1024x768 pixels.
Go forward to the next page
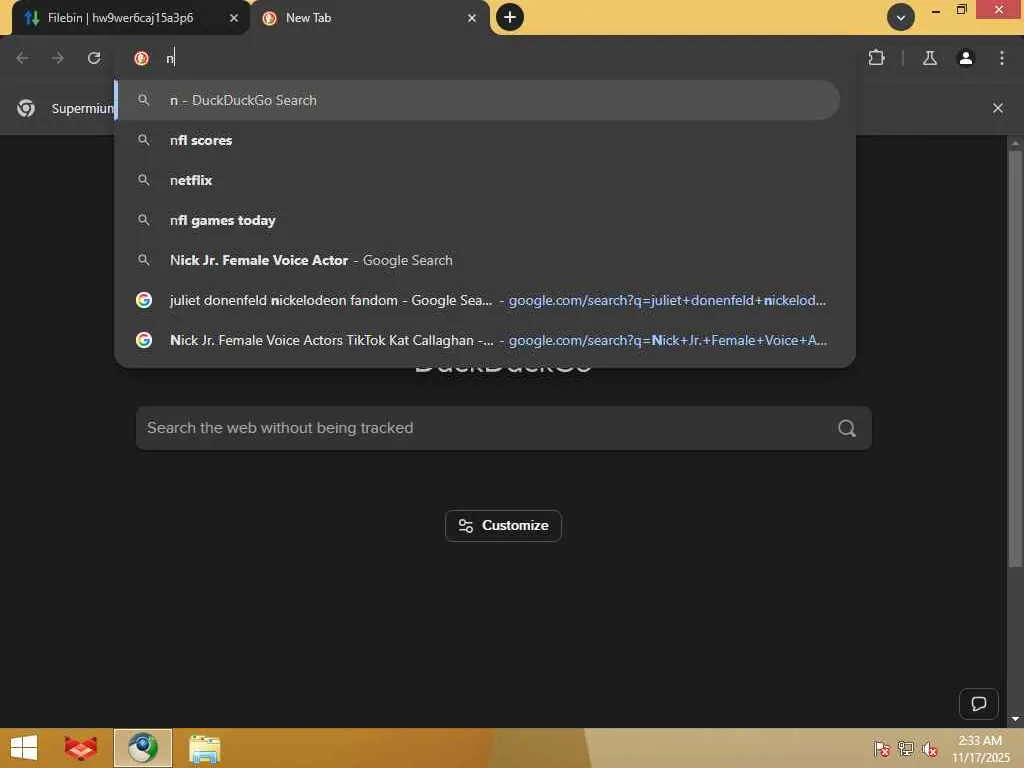point(57,58)
